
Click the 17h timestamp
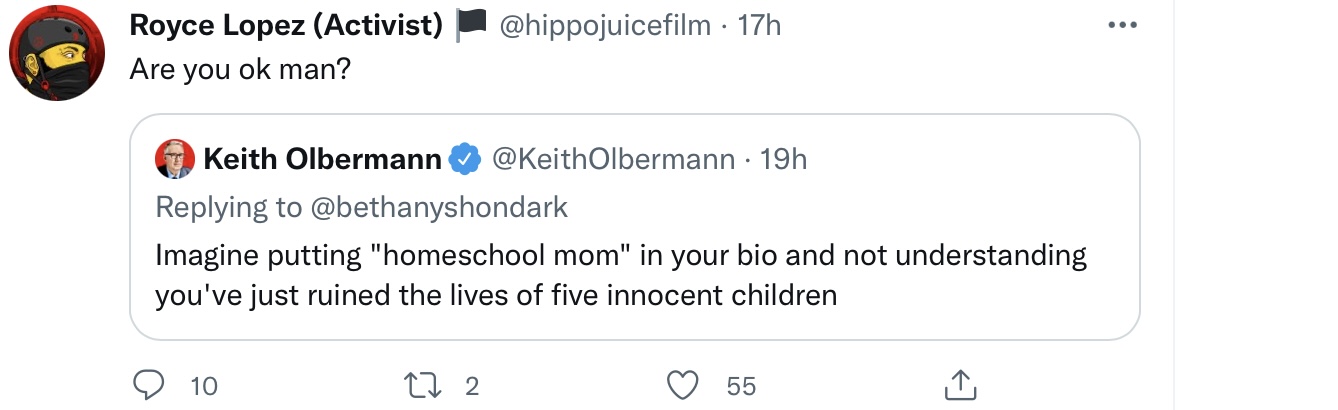758,27
